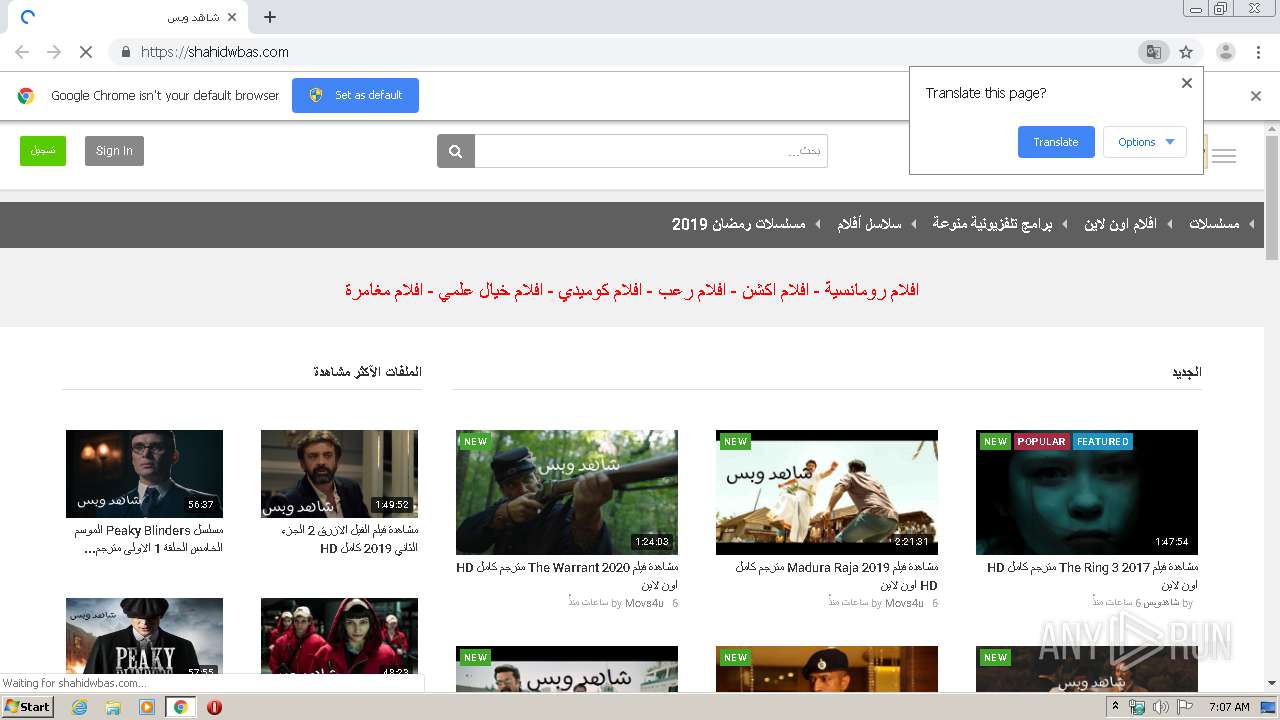Click Madura Raja 2019 title link
This screenshot has height=720, width=1280.
[x=837, y=576]
